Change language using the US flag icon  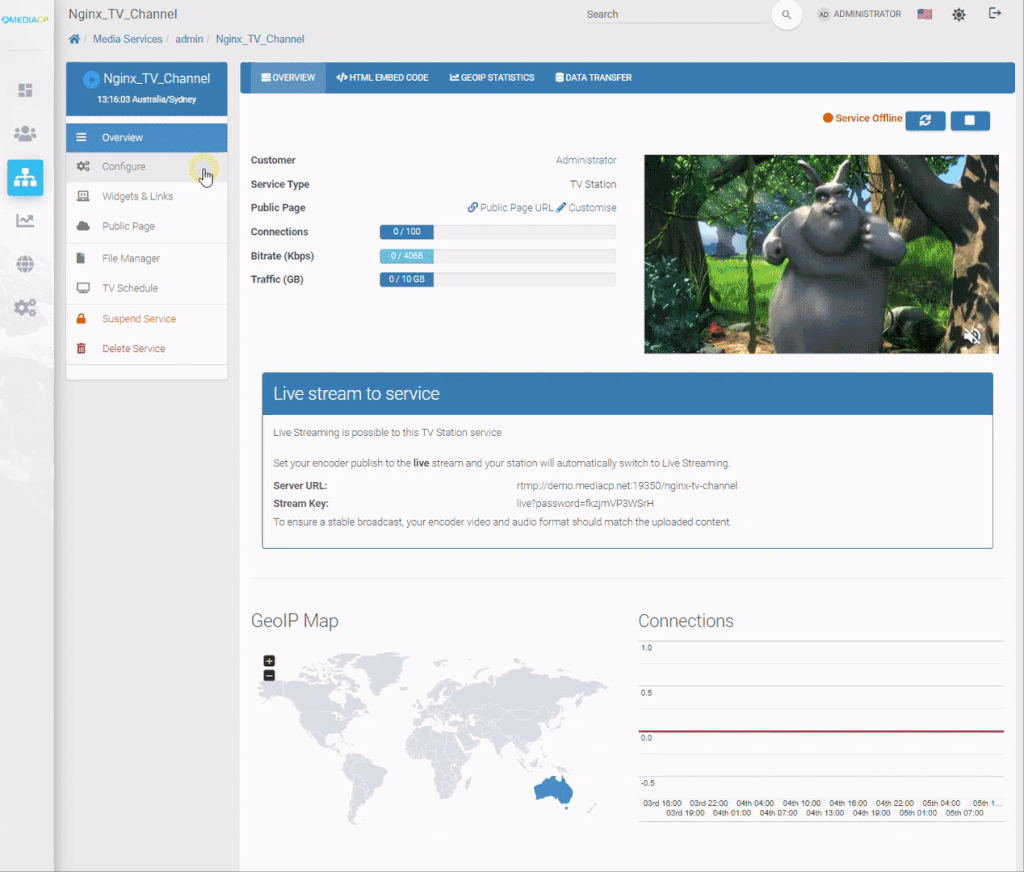pyautogui.click(x=925, y=14)
